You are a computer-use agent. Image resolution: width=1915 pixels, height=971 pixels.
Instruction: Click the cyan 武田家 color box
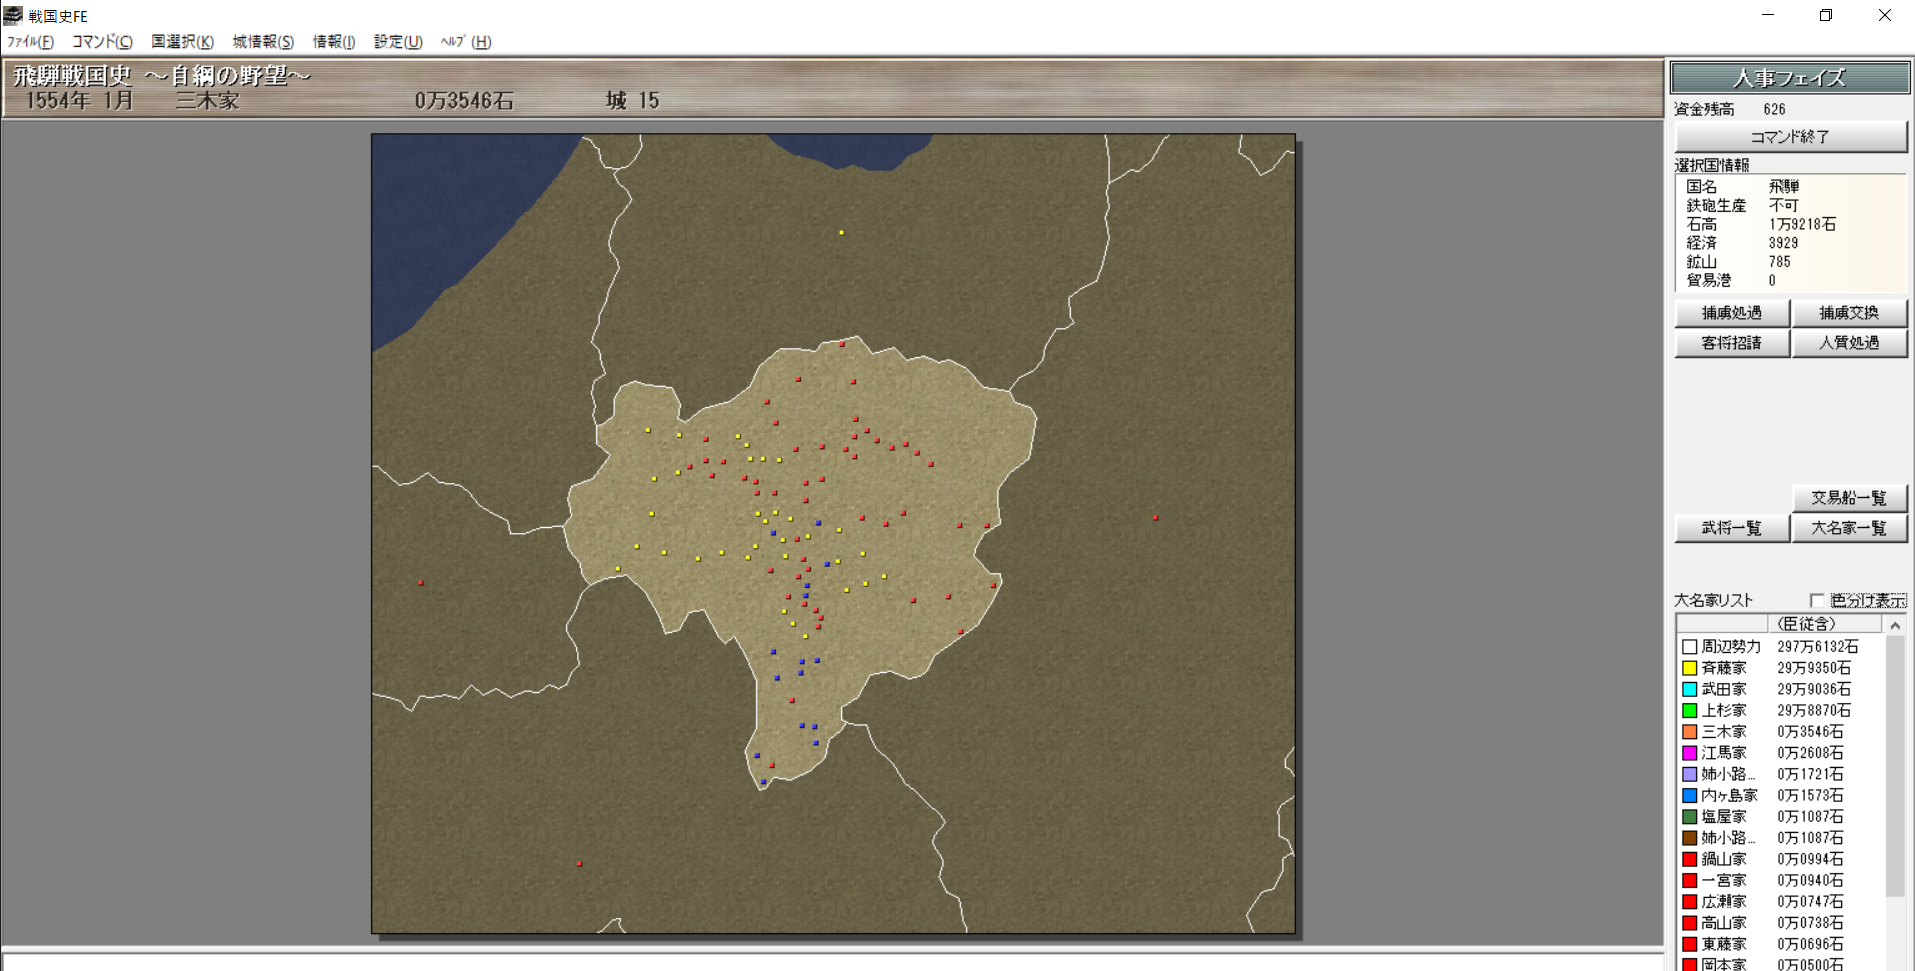pyautogui.click(x=1689, y=689)
